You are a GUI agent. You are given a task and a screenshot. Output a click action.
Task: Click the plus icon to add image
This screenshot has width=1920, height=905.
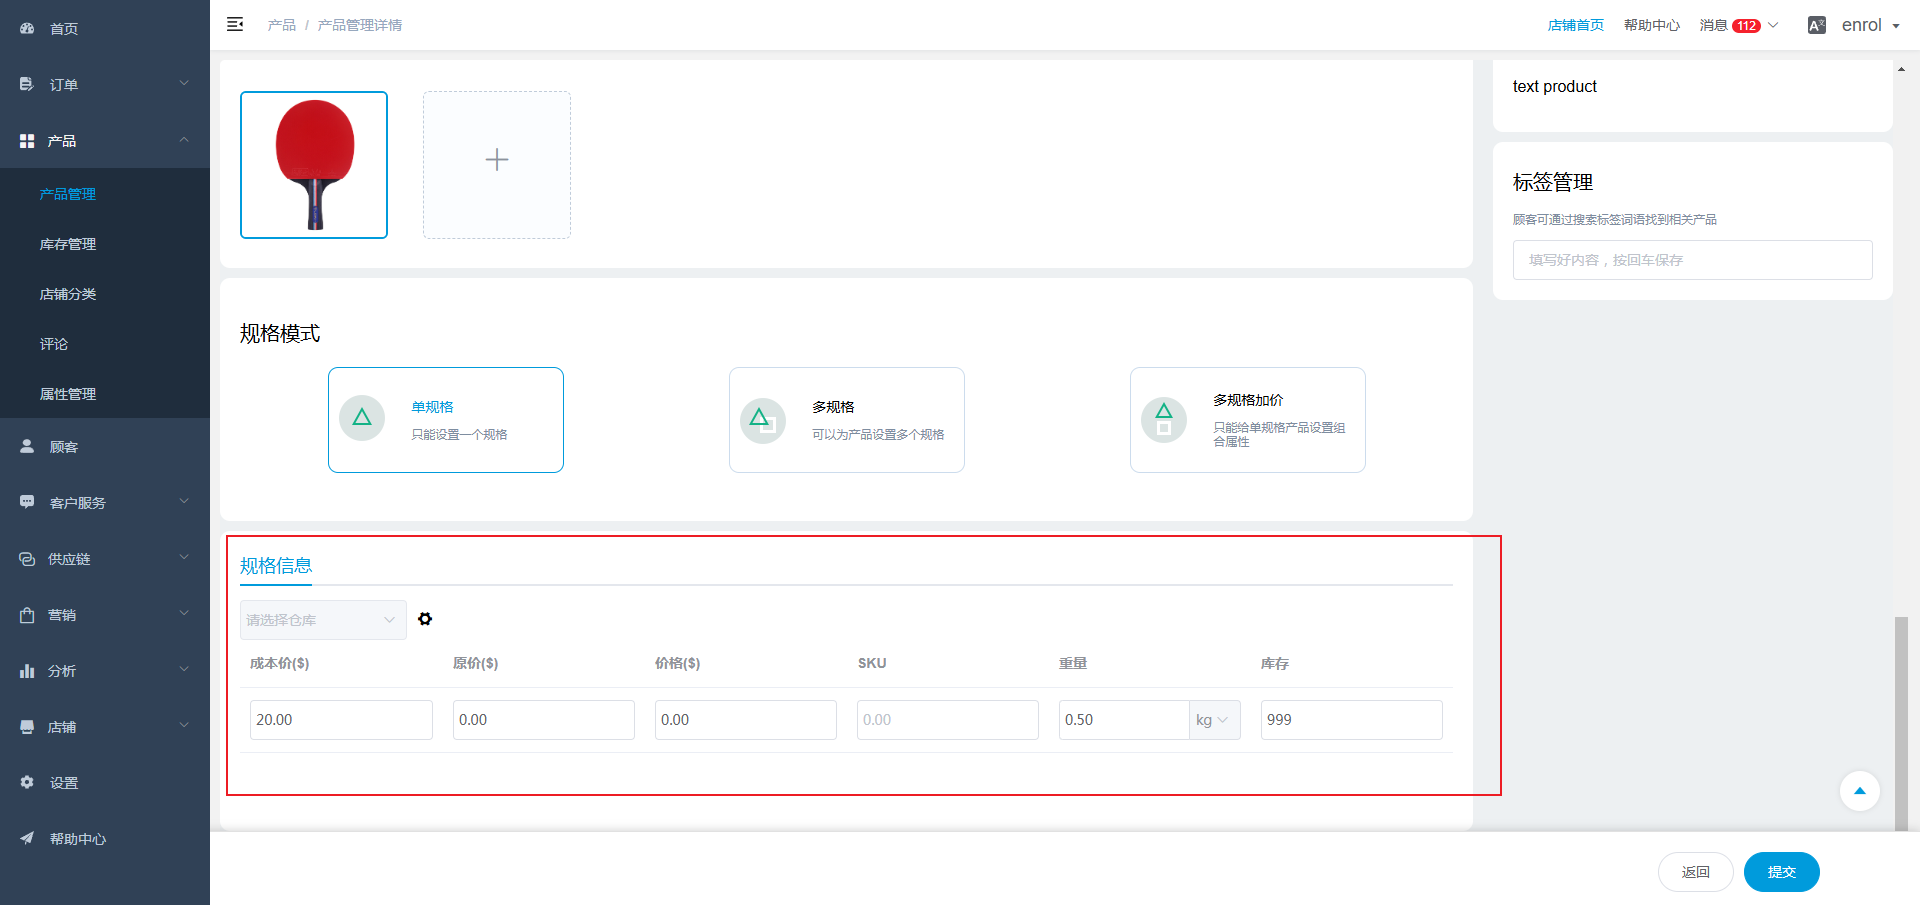(497, 160)
